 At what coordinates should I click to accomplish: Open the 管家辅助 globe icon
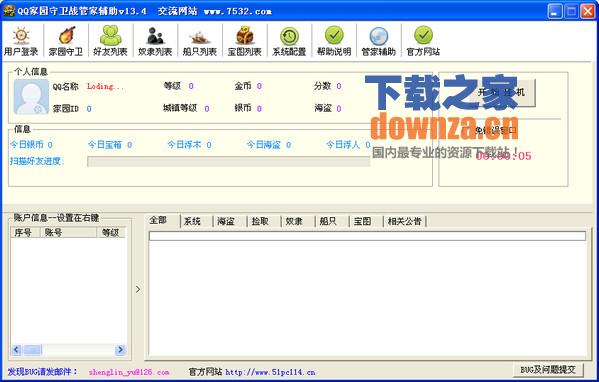pyautogui.click(x=379, y=36)
